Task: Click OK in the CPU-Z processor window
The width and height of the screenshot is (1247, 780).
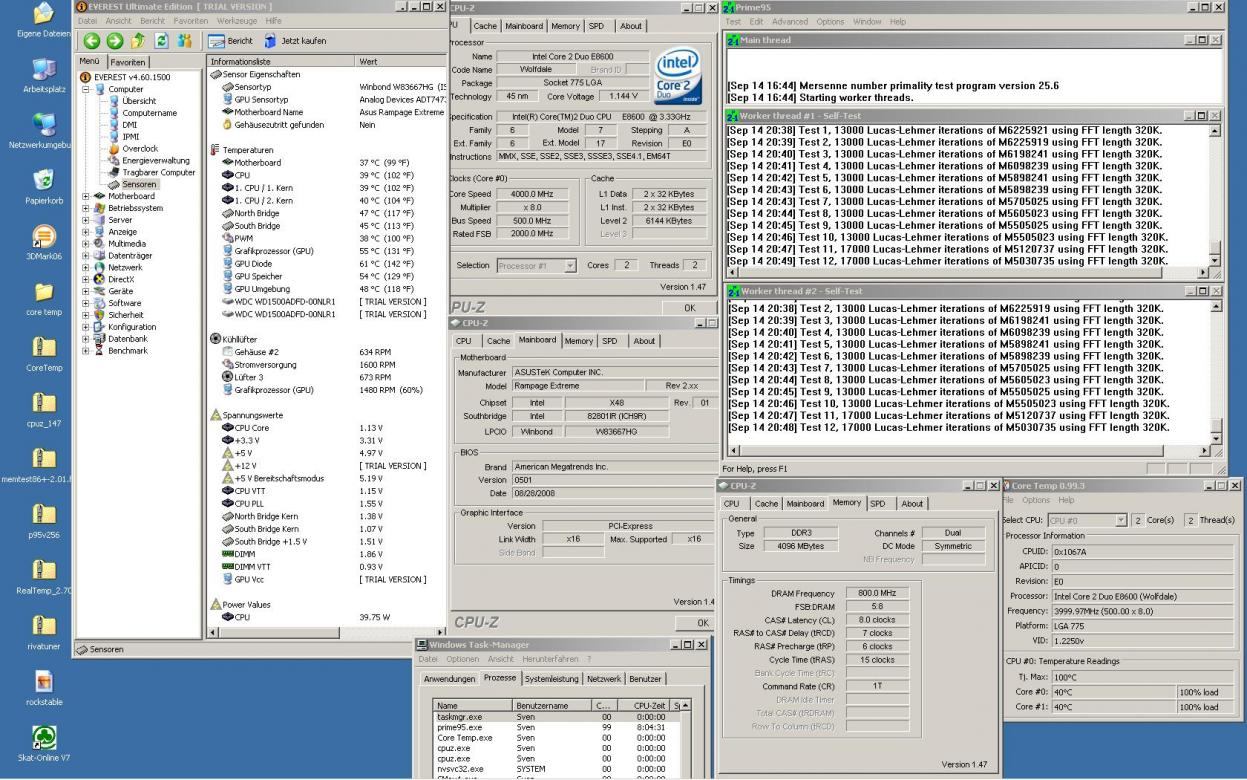Action: (689, 307)
